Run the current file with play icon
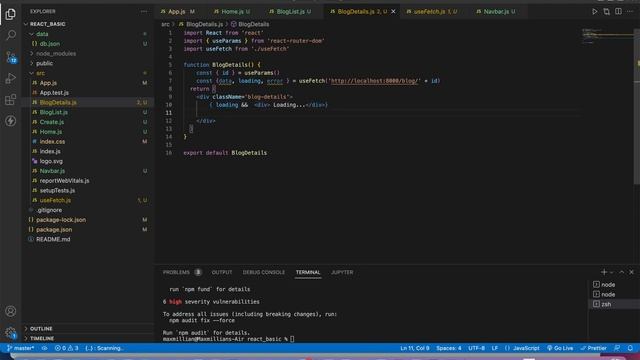The height and width of the screenshot is (360, 640). click(595, 11)
